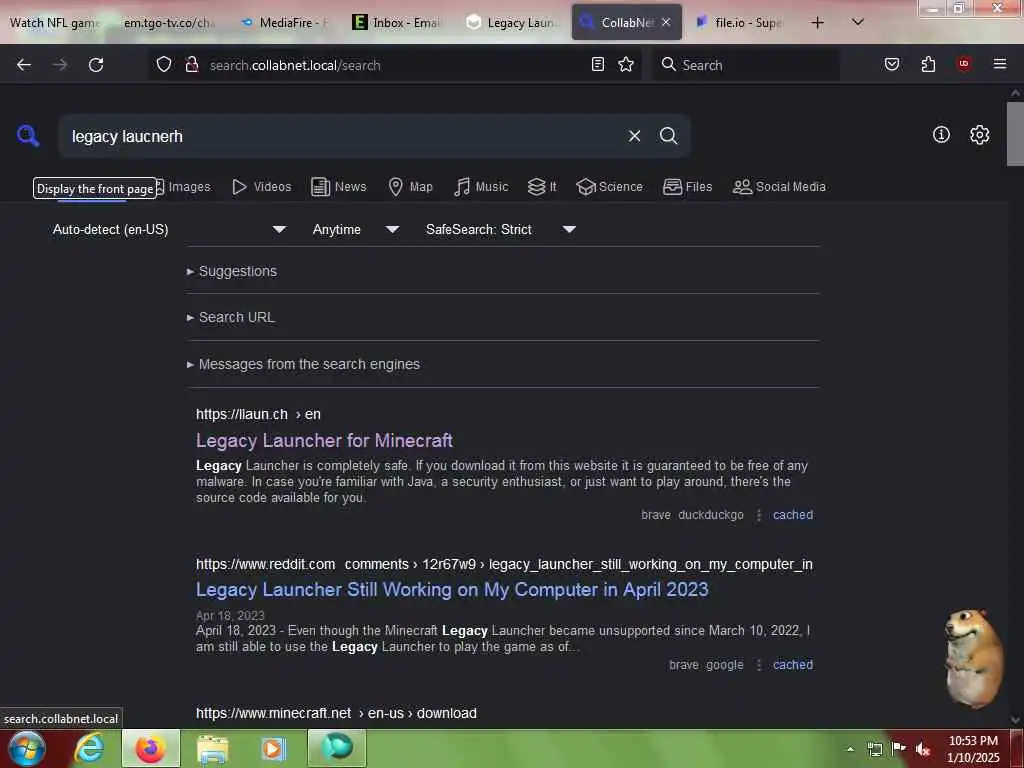This screenshot has width=1024, height=768.
Task: Switch to Legacy Launcher tab
Action: pos(512,23)
